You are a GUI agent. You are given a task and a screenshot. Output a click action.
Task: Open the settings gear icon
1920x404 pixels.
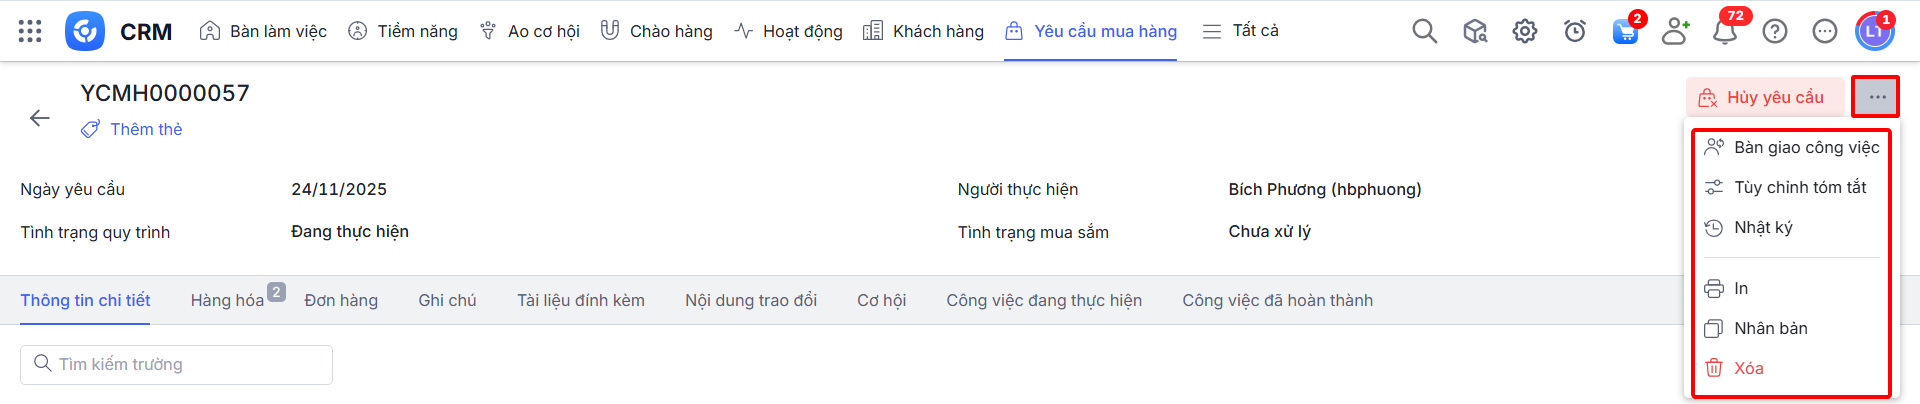[1524, 31]
